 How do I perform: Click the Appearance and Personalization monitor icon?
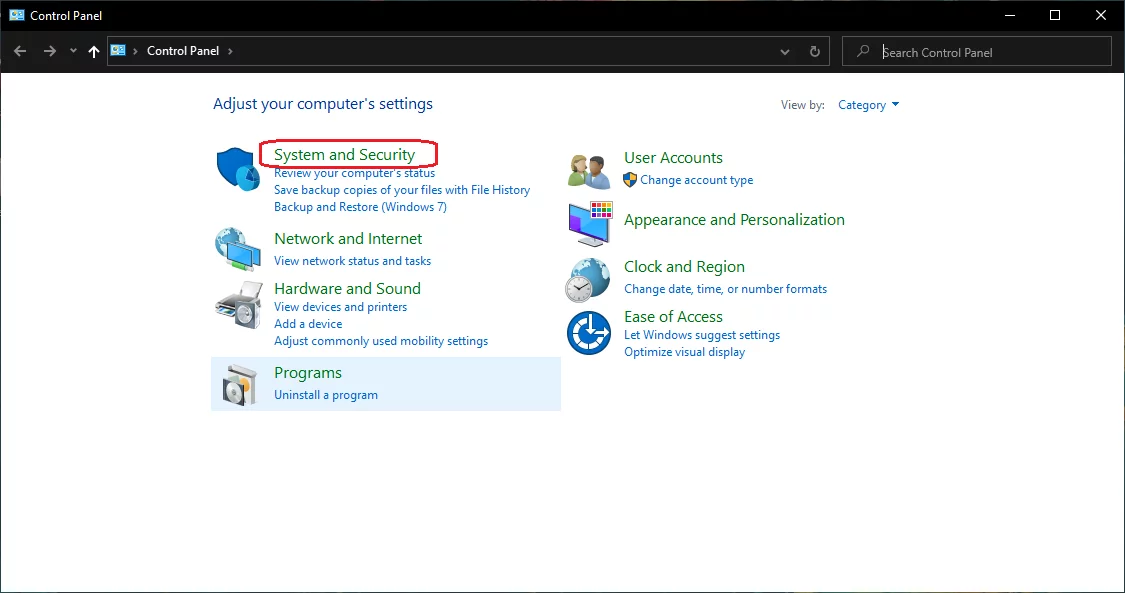pos(590,224)
